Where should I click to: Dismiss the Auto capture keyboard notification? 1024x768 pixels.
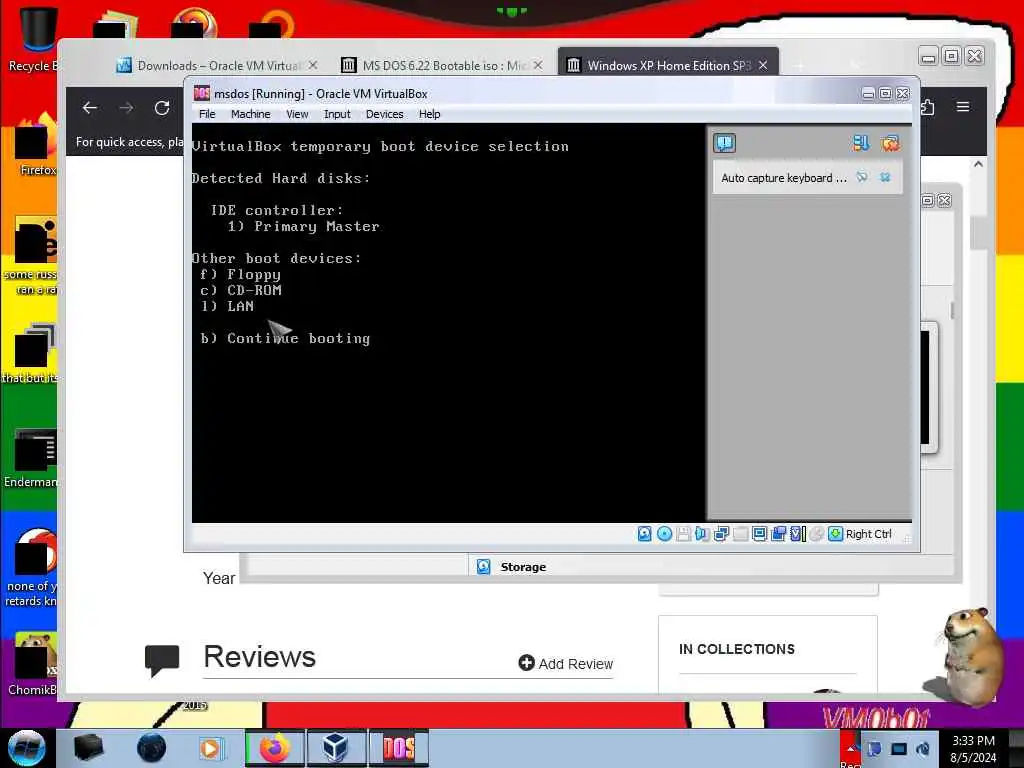[885, 177]
